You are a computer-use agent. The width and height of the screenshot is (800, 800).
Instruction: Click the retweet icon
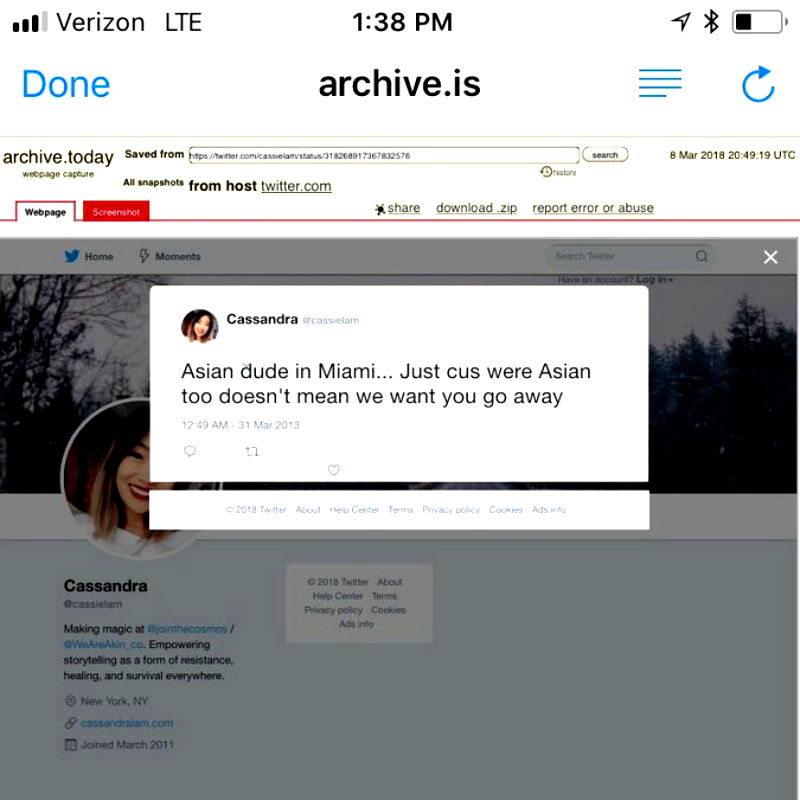tap(252, 452)
